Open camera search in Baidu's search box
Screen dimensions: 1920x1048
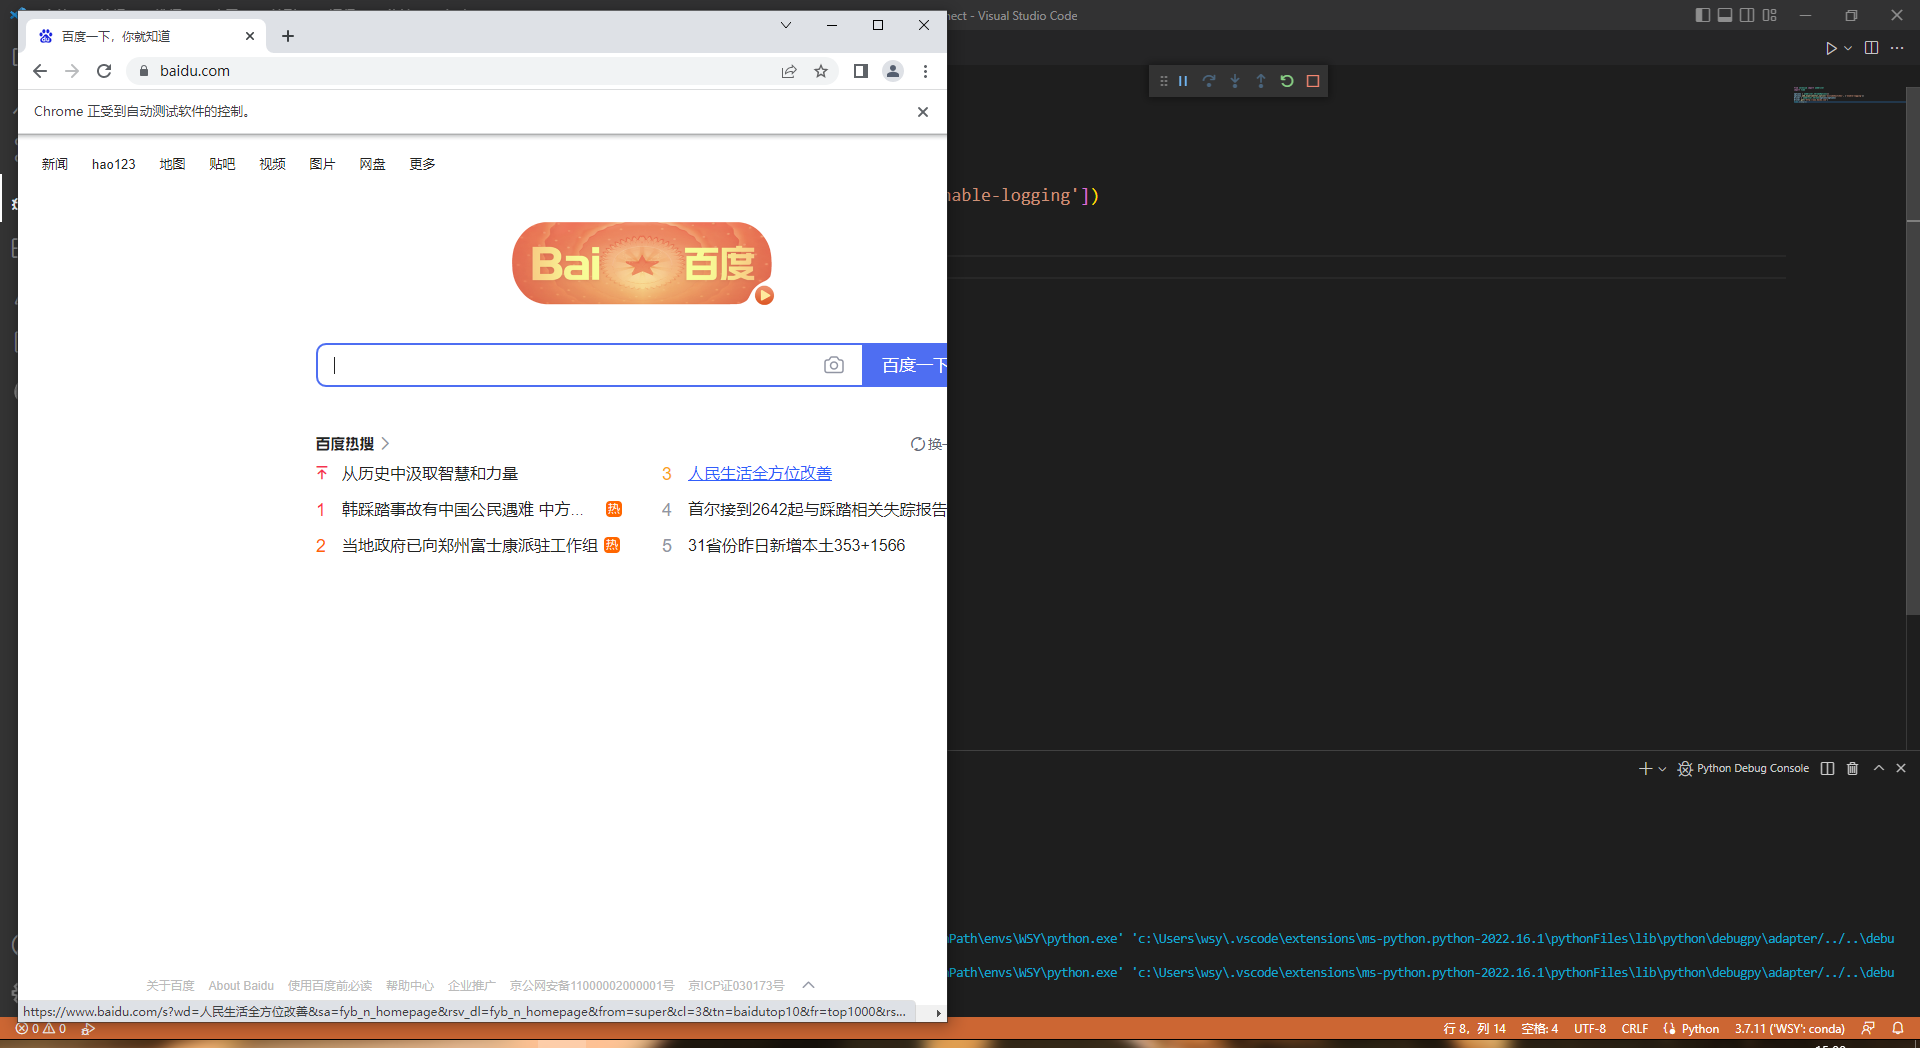click(x=834, y=365)
